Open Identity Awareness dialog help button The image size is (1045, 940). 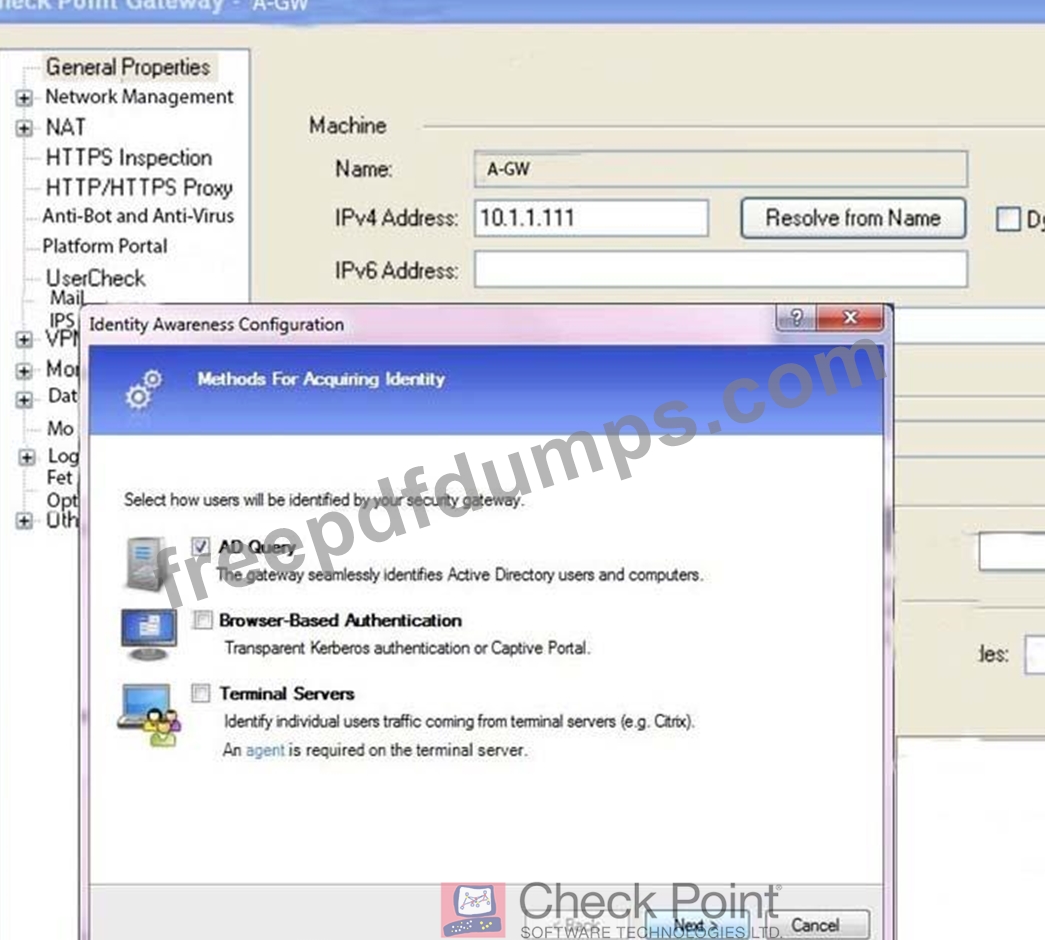point(796,317)
